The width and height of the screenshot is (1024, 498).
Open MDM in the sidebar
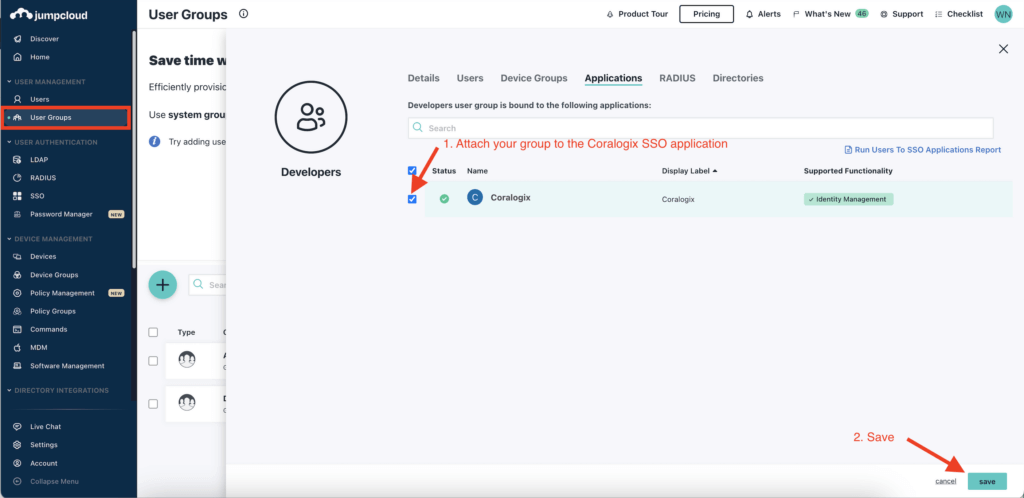(39, 348)
